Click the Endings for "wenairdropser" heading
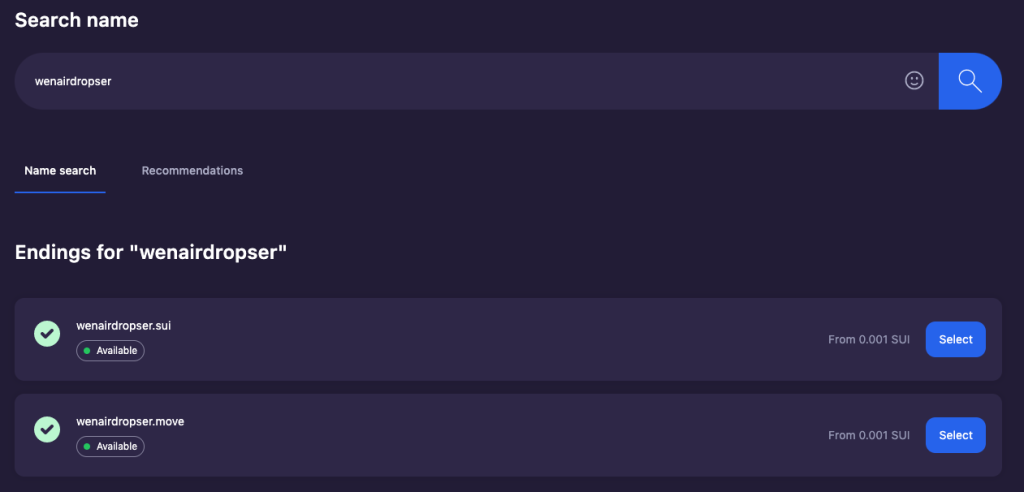 coord(151,252)
